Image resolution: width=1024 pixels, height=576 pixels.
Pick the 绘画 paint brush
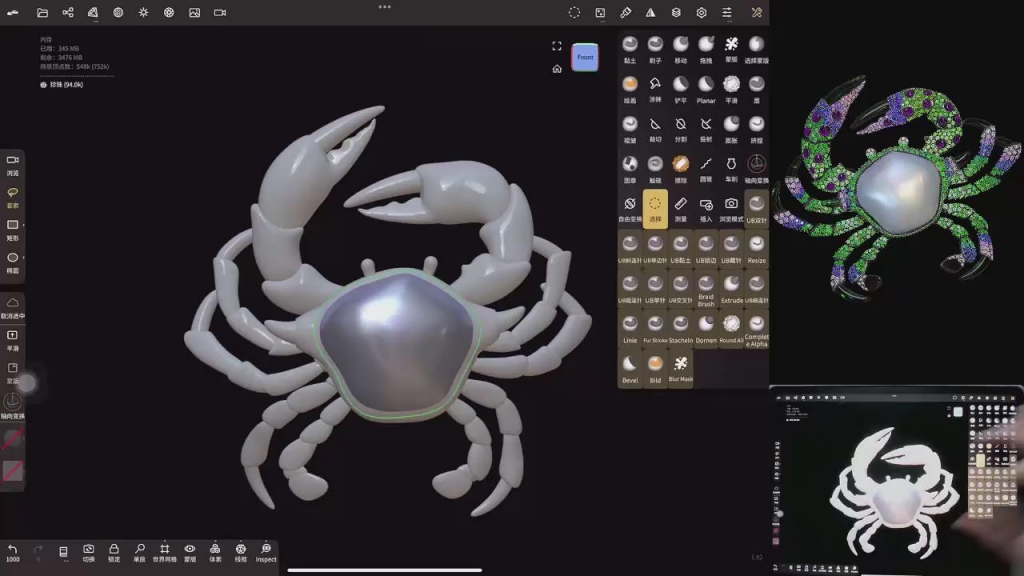point(630,89)
